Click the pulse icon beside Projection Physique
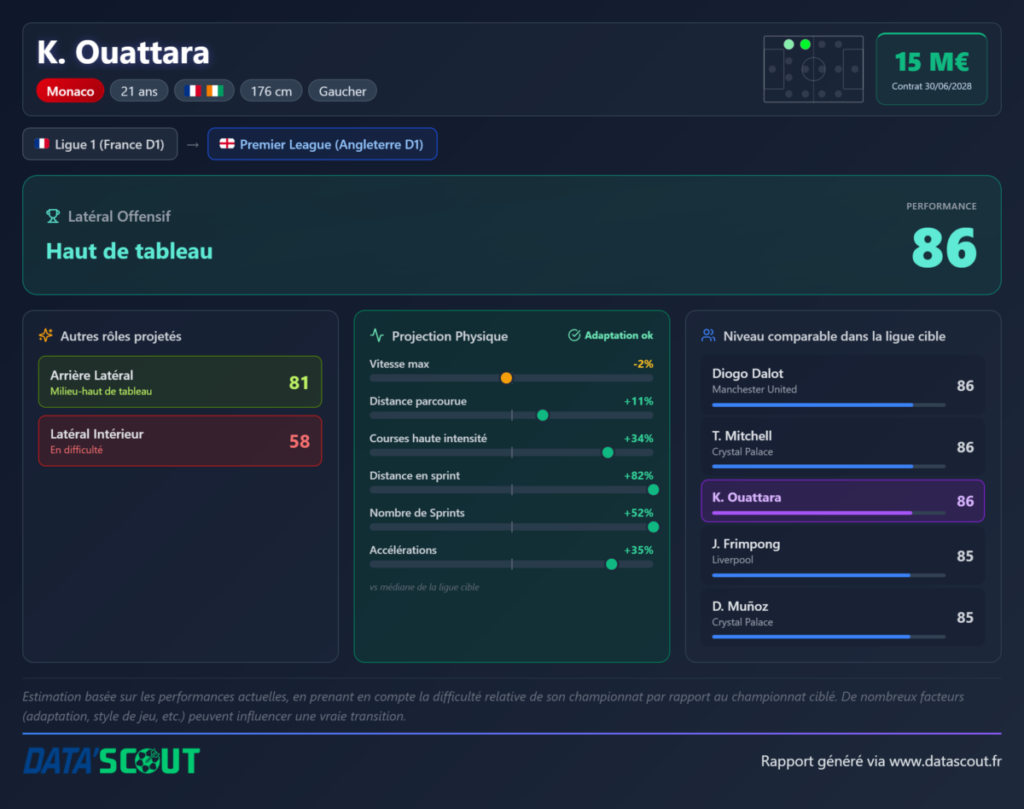1024x809 pixels. pos(377,336)
